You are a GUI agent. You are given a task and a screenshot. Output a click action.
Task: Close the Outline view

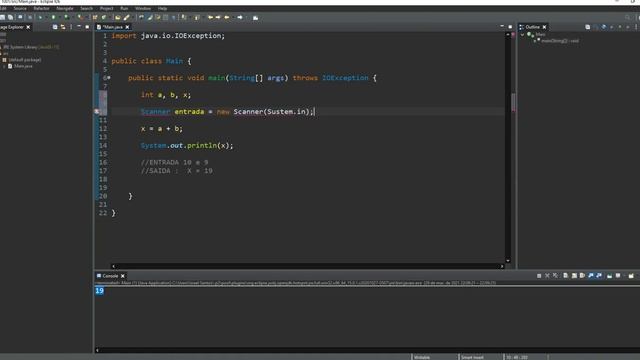pyautogui.click(x=544, y=27)
